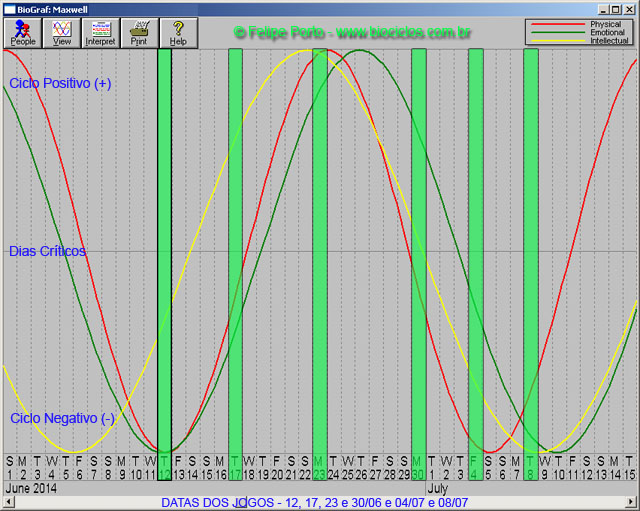Select the highlighted June 30 game date
The width and height of the screenshot is (640, 511).
419,264
